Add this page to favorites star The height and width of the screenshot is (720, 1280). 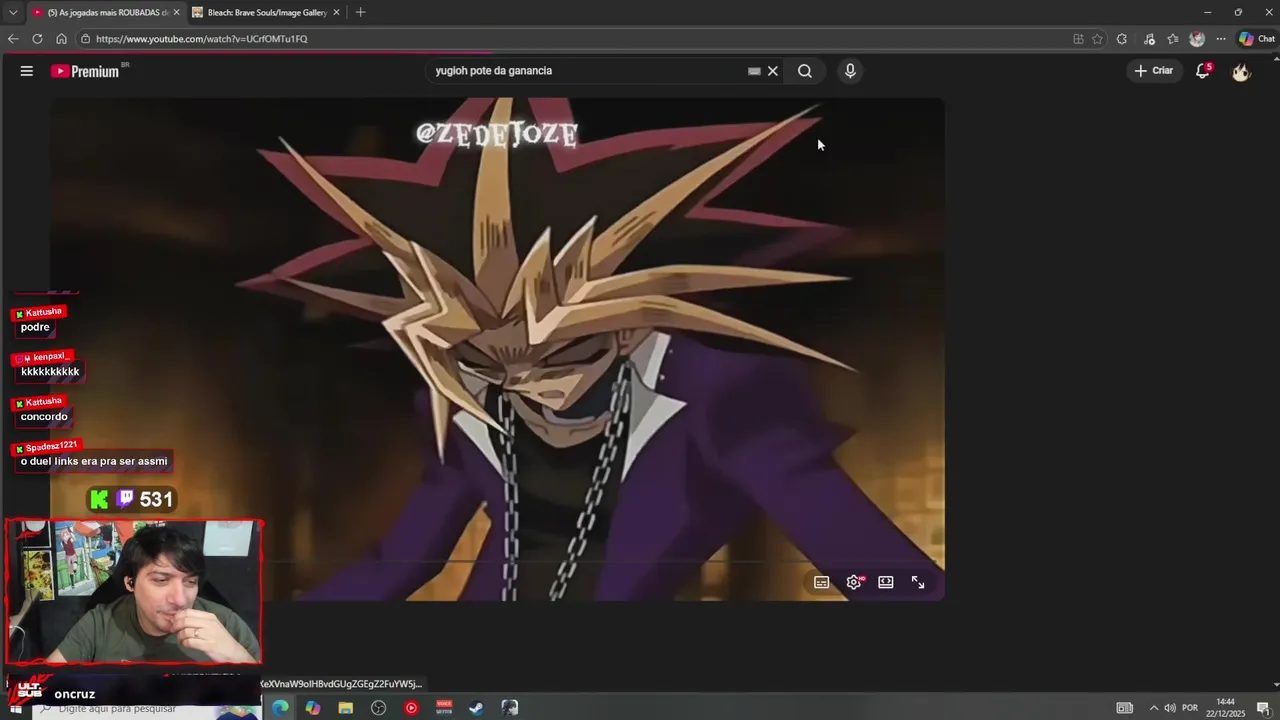(x=1097, y=39)
